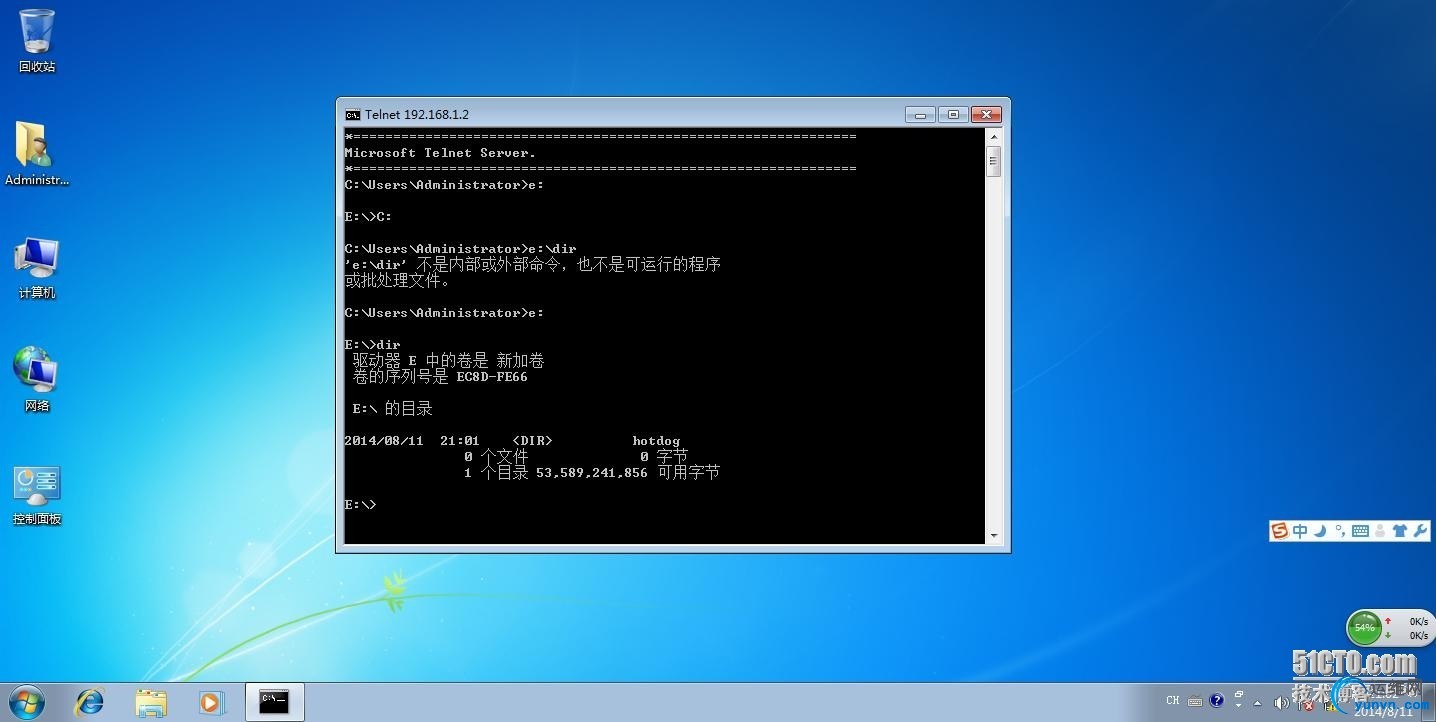Launch Windows Media Player from the taskbar

coord(211,702)
